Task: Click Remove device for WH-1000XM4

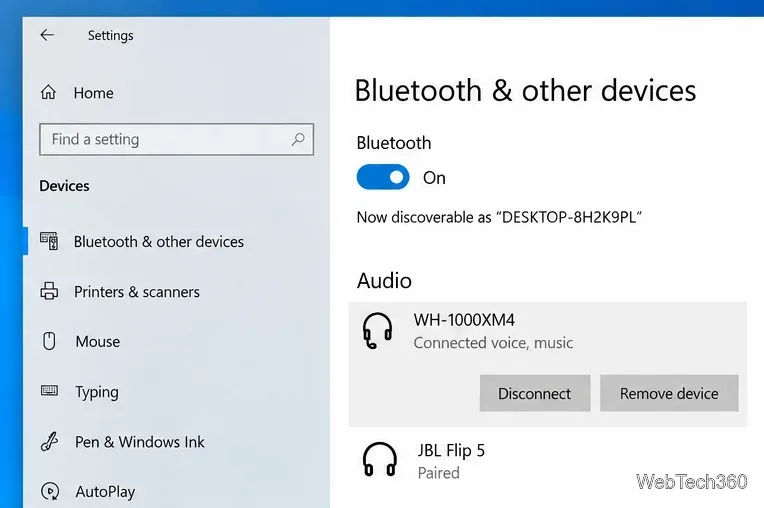Action: pos(669,393)
